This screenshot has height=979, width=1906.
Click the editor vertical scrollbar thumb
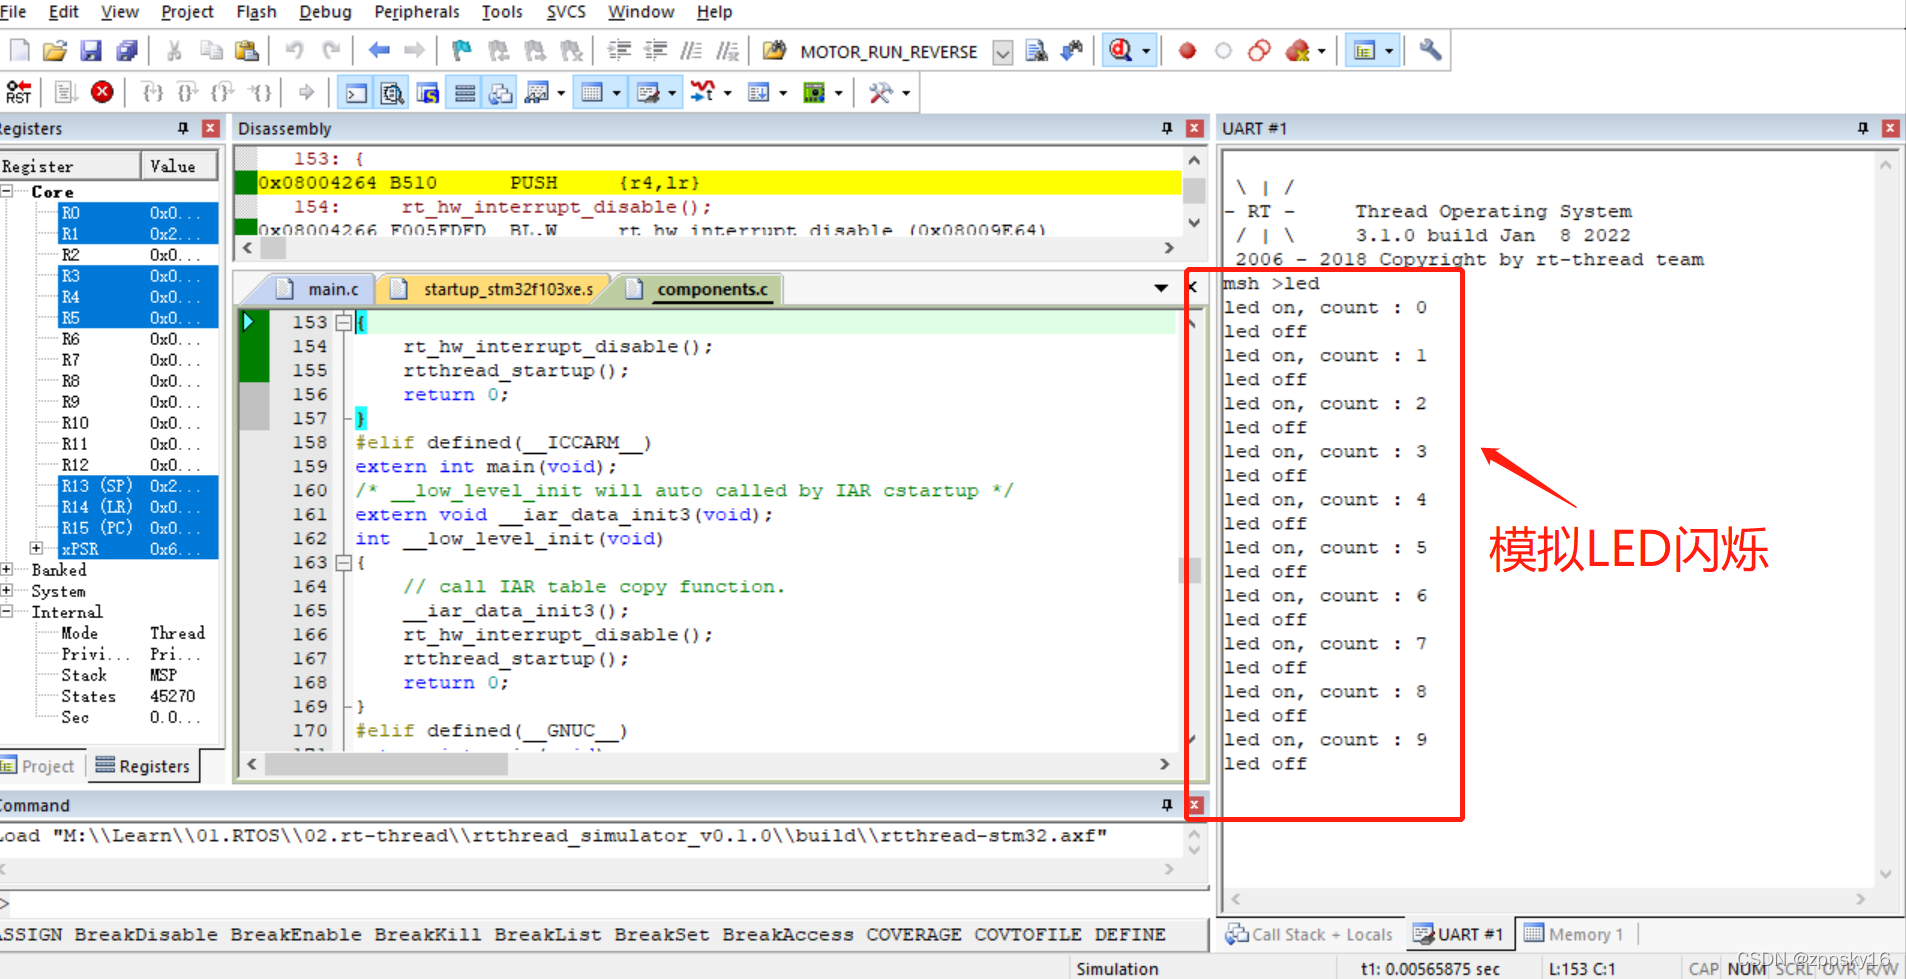coord(1190,570)
